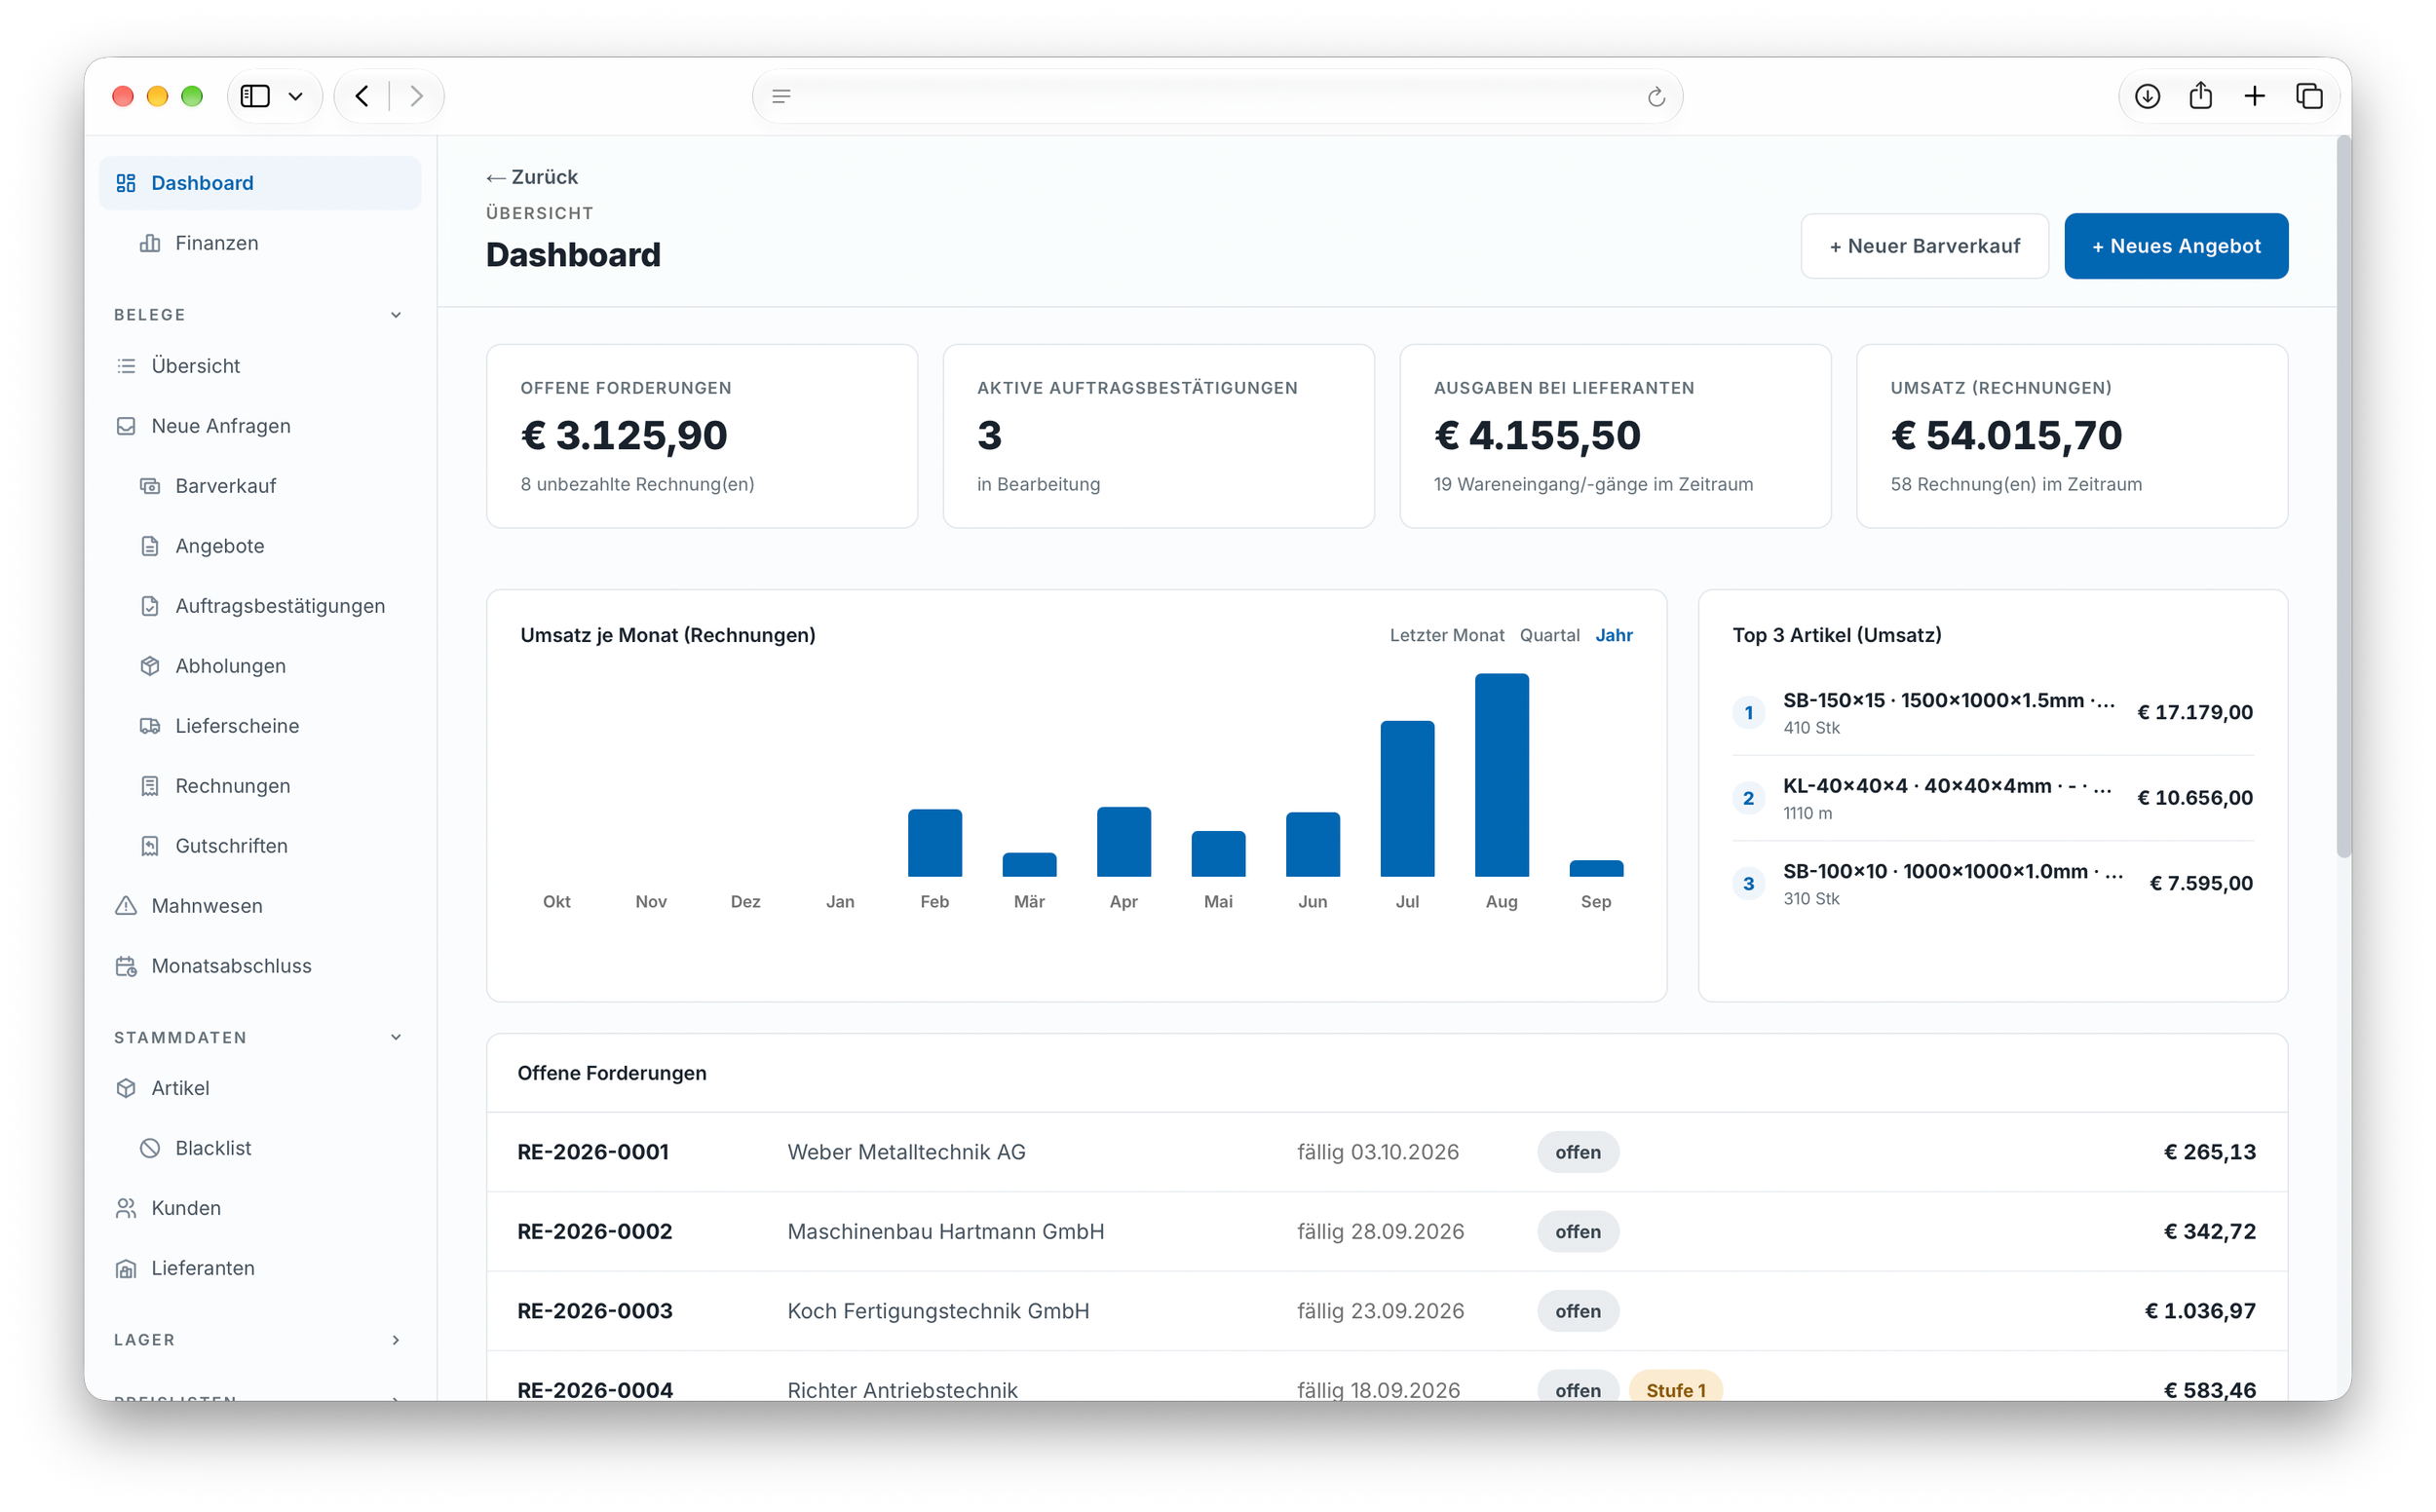Toggle the browser sidebar panel icon
This screenshot has height=1512, width=2436.
[x=255, y=96]
